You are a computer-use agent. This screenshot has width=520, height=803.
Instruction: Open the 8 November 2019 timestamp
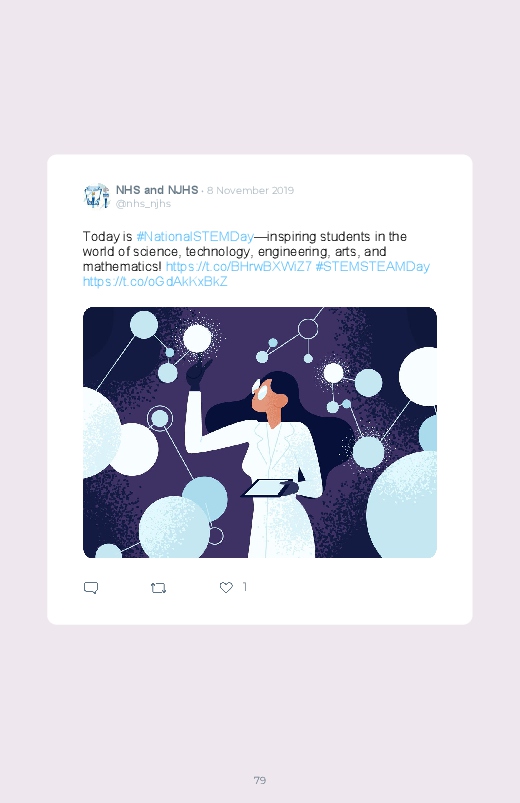[x=251, y=191]
